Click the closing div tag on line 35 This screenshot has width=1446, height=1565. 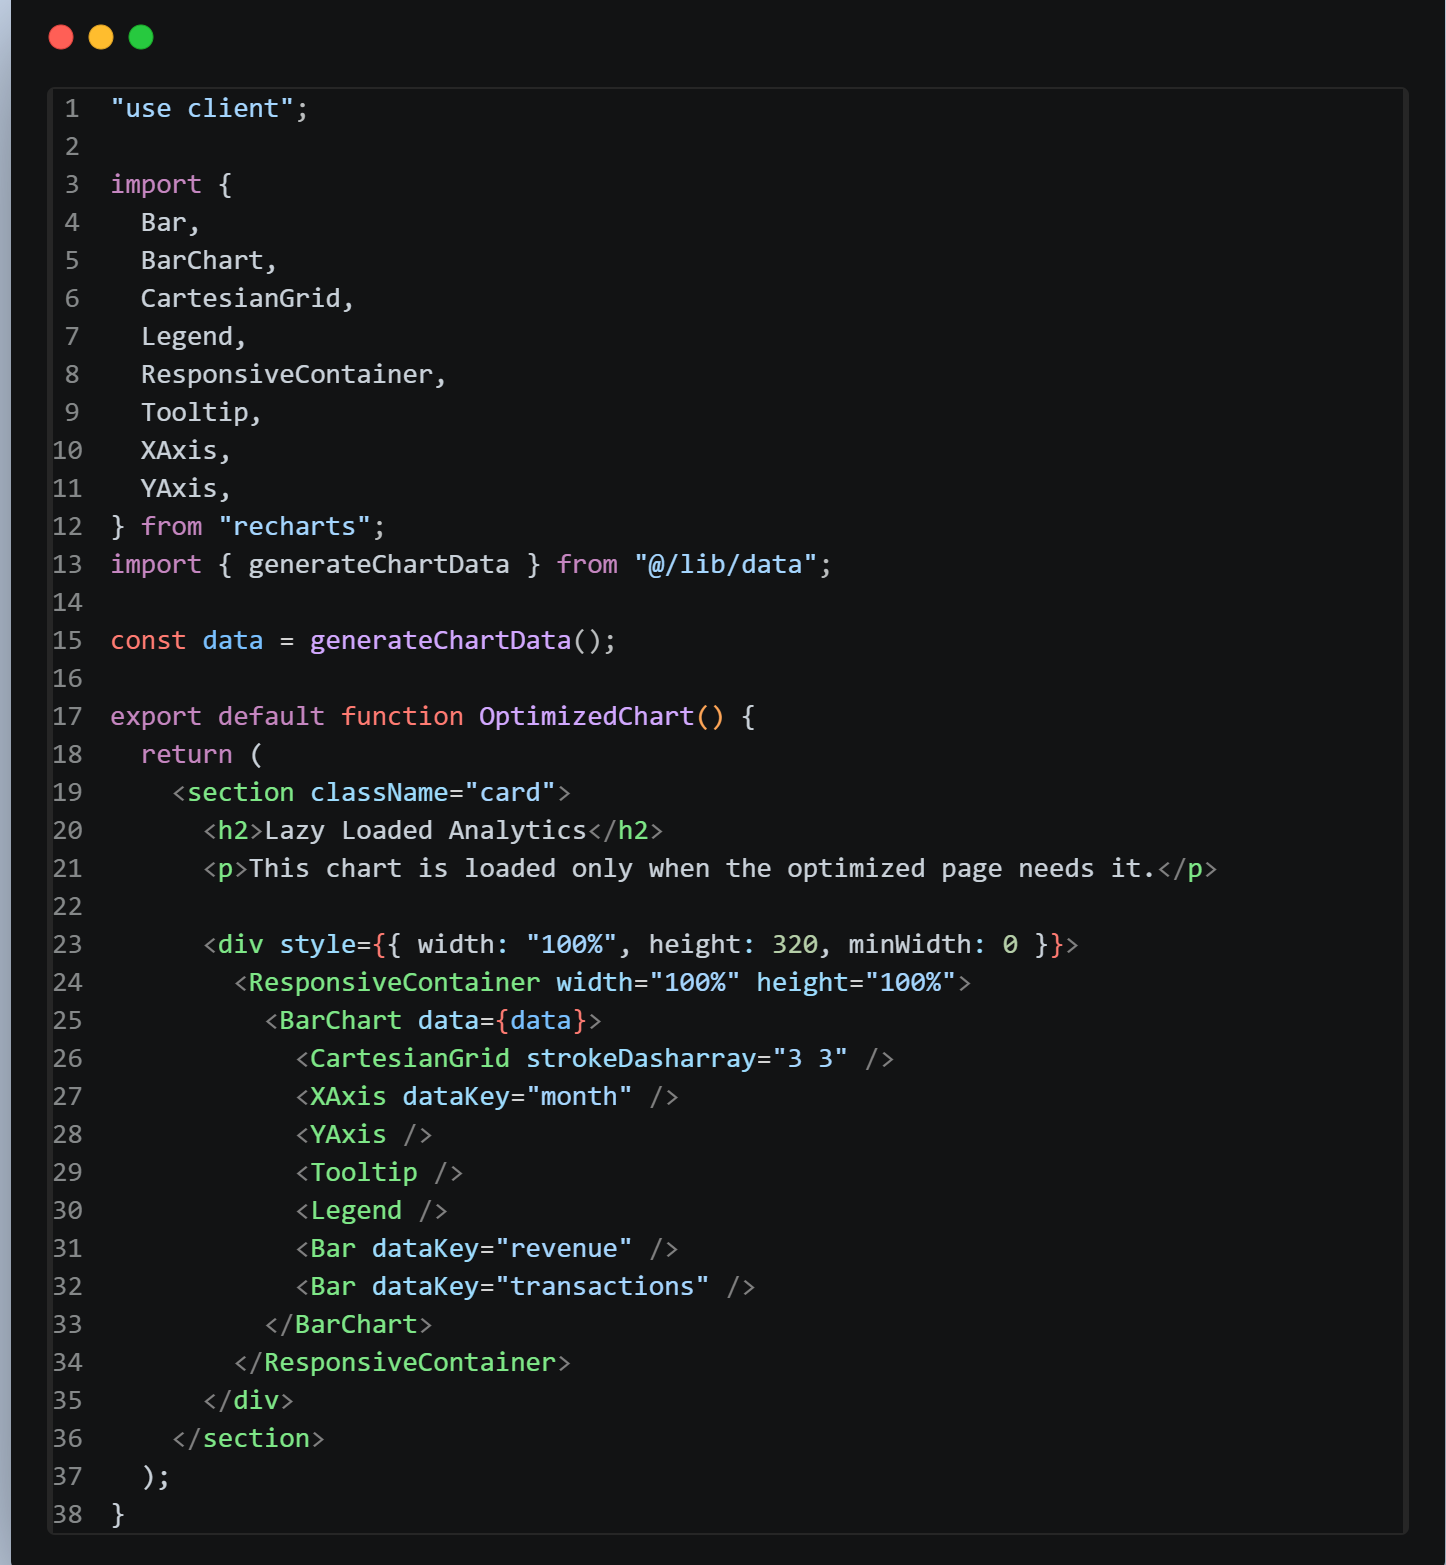tap(248, 1400)
